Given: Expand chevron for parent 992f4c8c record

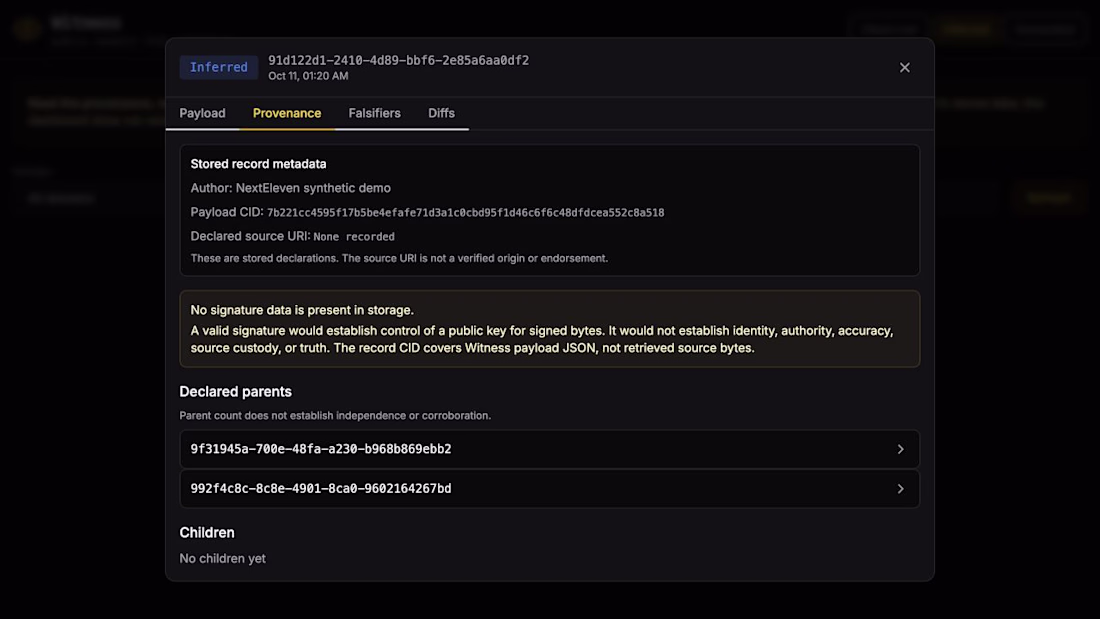Looking at the screenshot, I should (x=901, y=488).
